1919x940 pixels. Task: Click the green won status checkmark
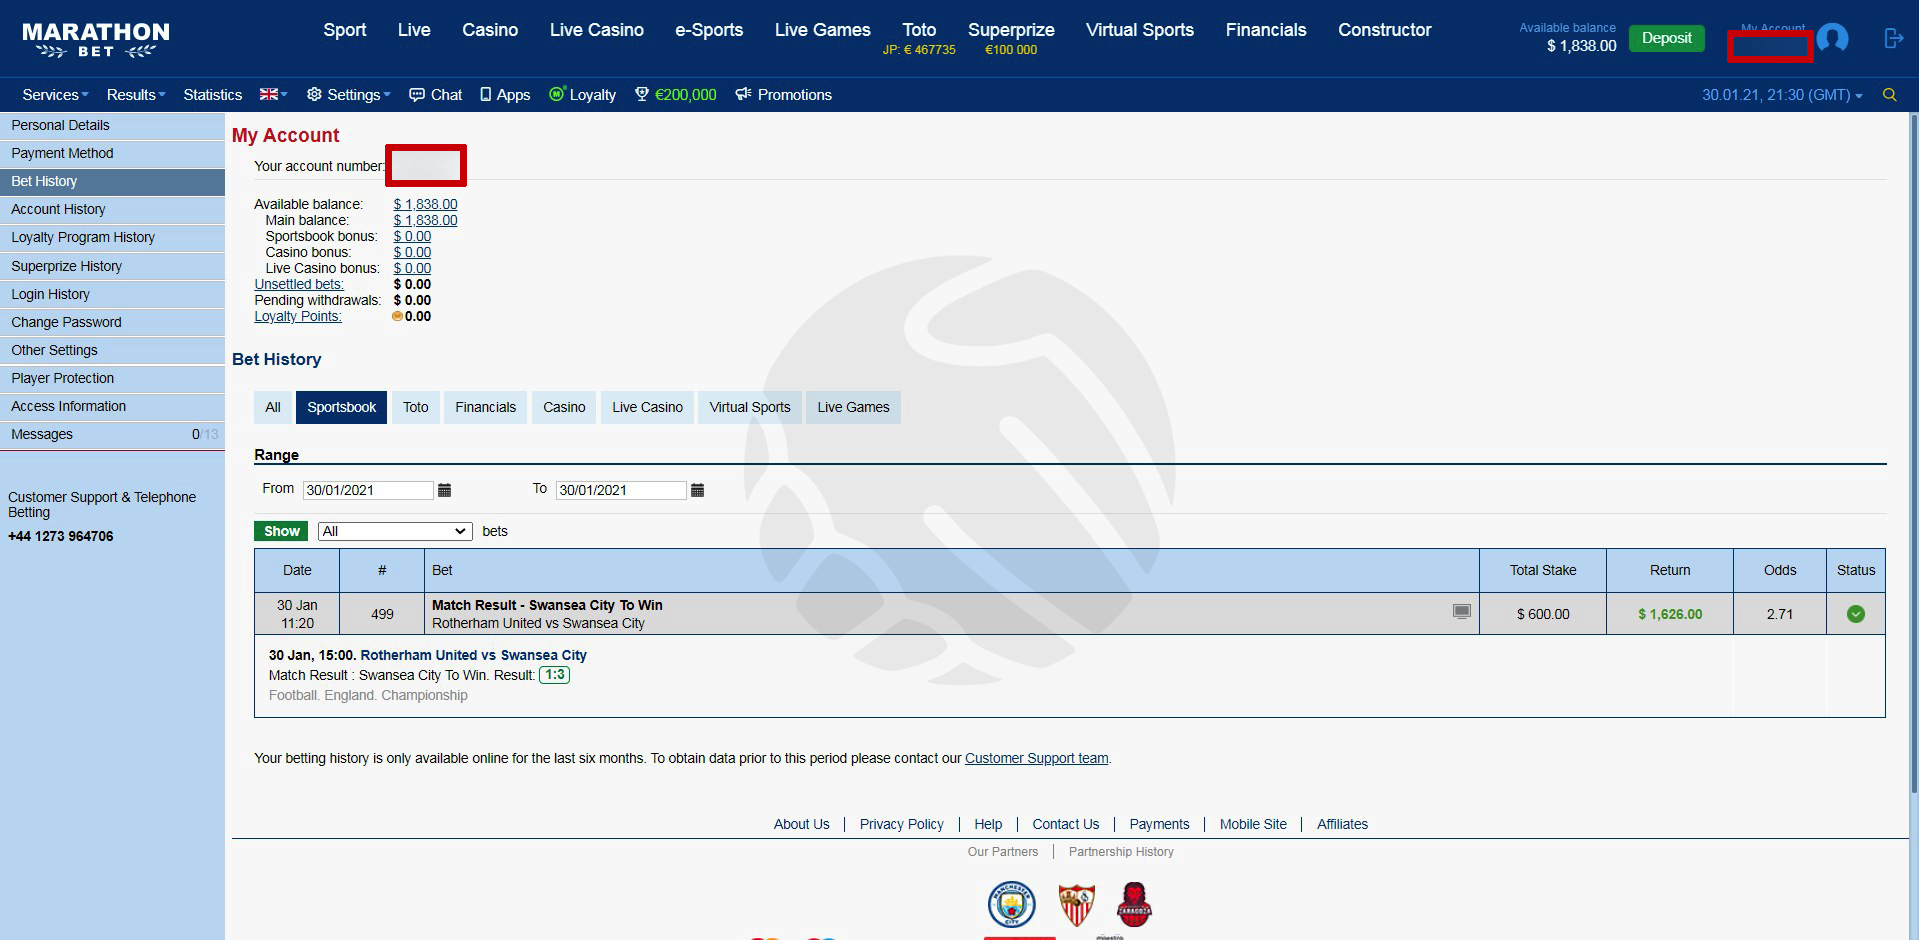click(x=1856, y=614)
